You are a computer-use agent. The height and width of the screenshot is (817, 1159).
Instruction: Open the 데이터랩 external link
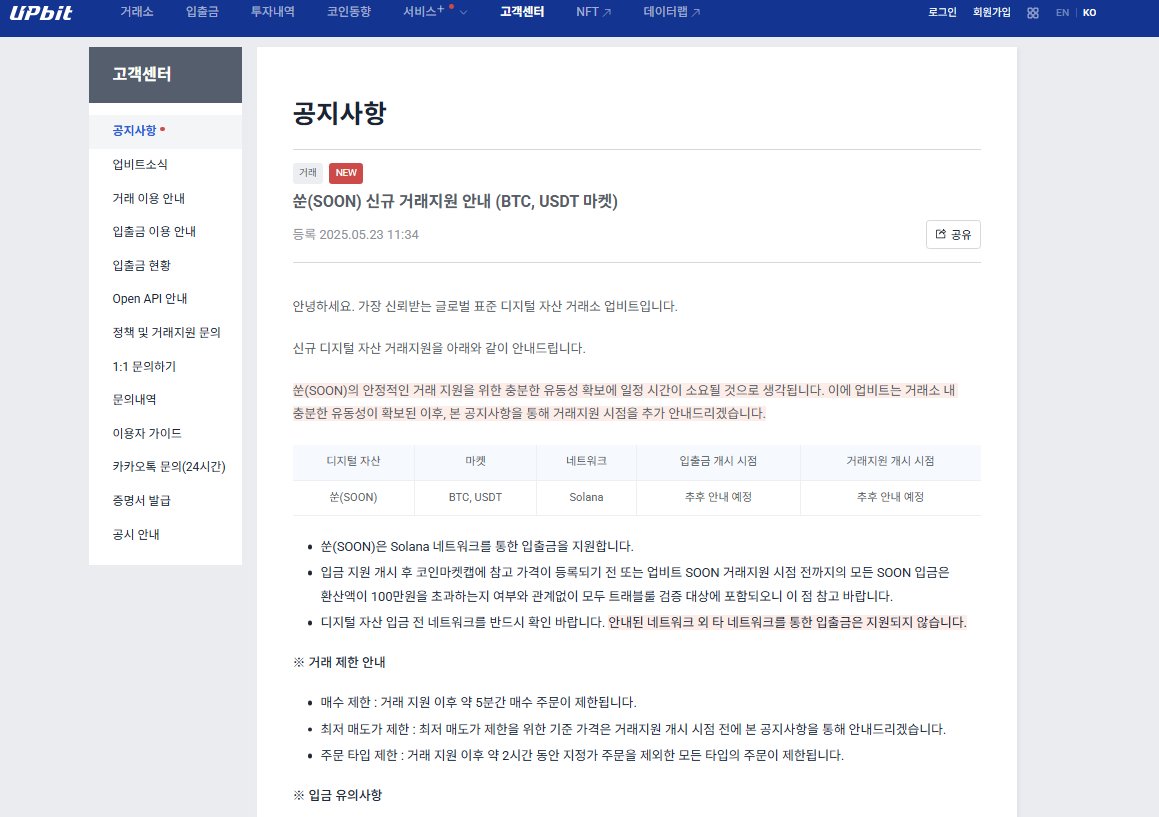coord(671,12)
